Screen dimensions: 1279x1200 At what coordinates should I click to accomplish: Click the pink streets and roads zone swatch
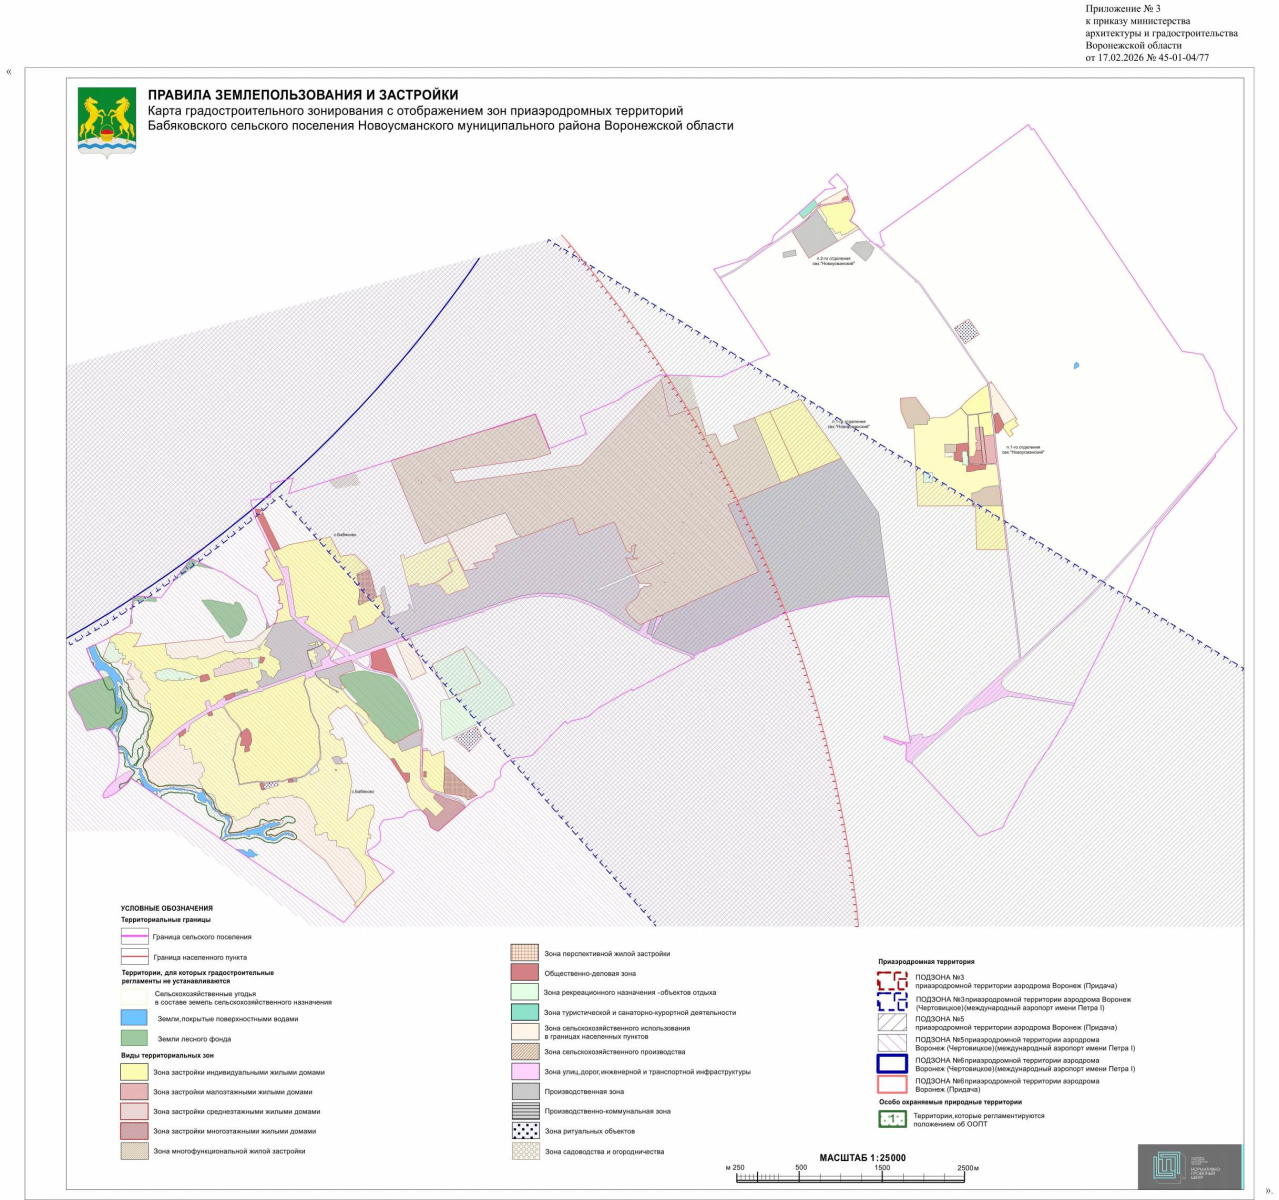(x=525, y=1071)
